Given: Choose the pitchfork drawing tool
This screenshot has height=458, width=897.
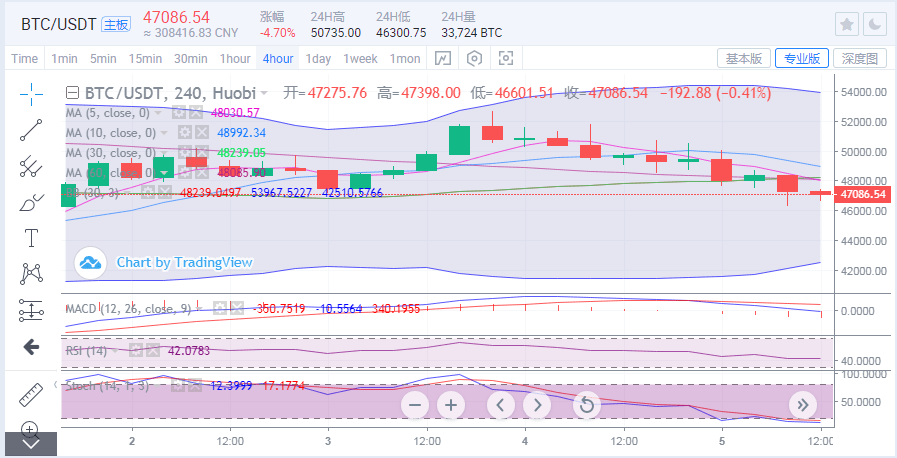Looking at the screenshot, I should point(31,166).
